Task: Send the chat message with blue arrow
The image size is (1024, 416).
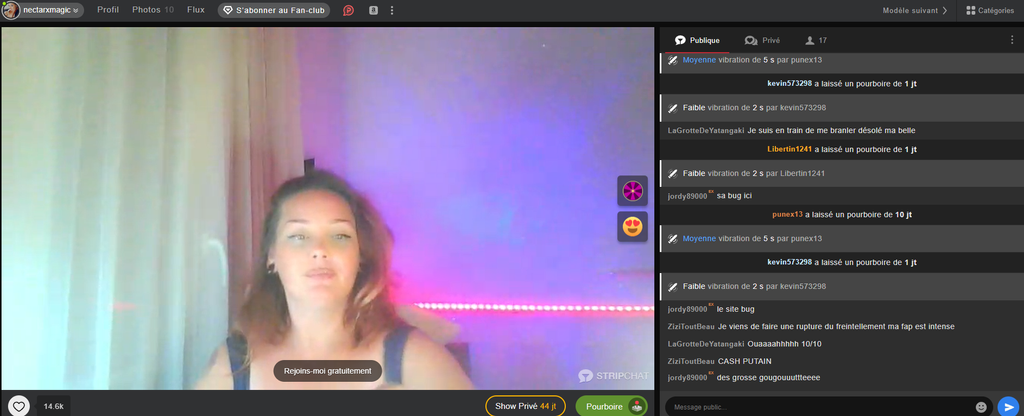Action: [1009, 407]
